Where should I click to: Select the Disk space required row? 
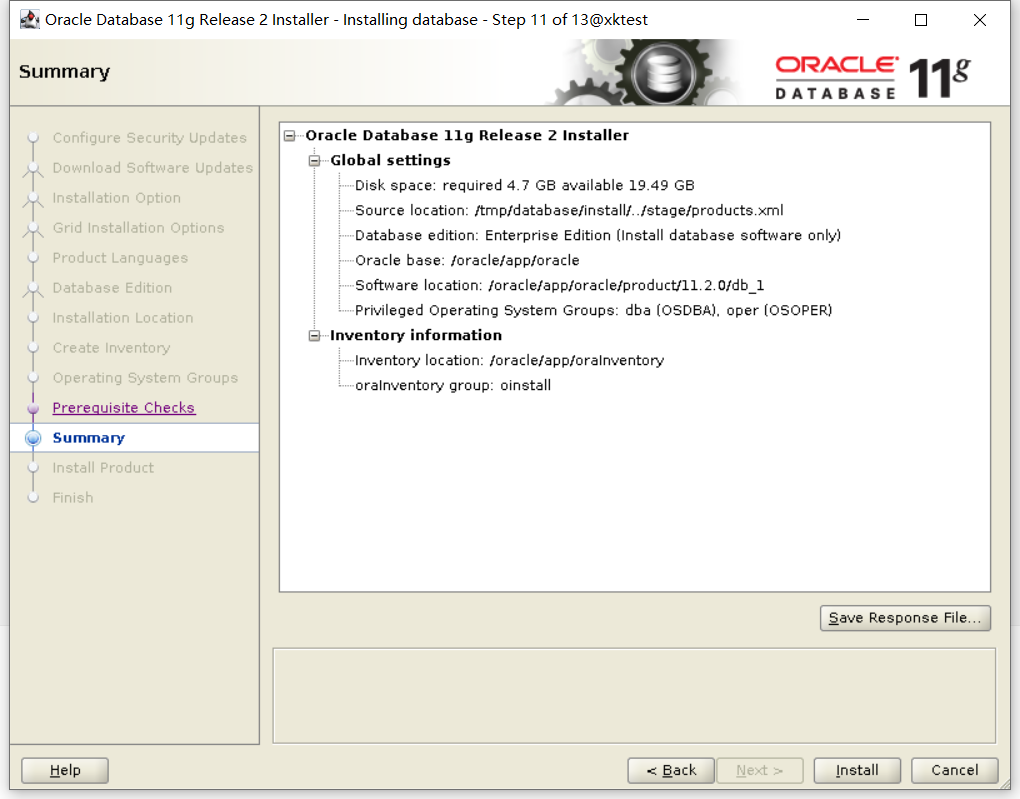[x=524, y=185]
